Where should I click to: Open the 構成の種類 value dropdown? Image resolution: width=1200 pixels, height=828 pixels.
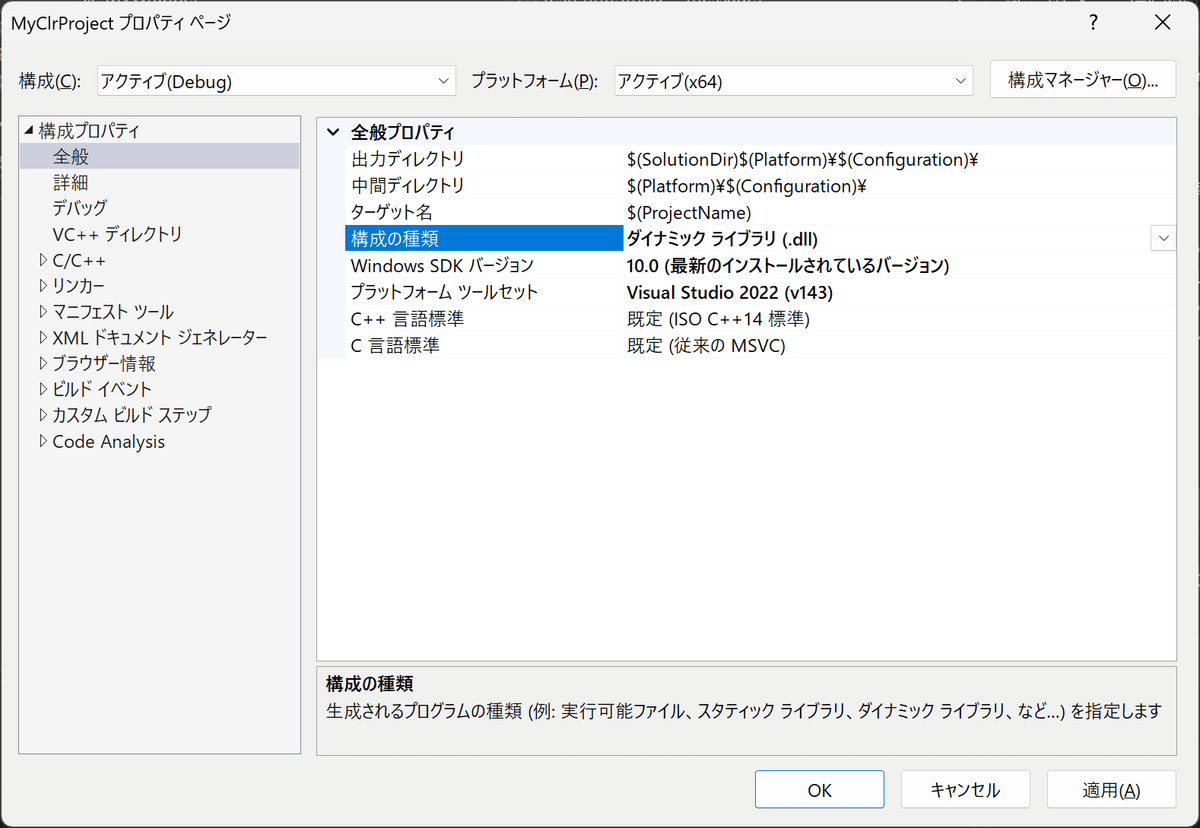click(1163, 238)
